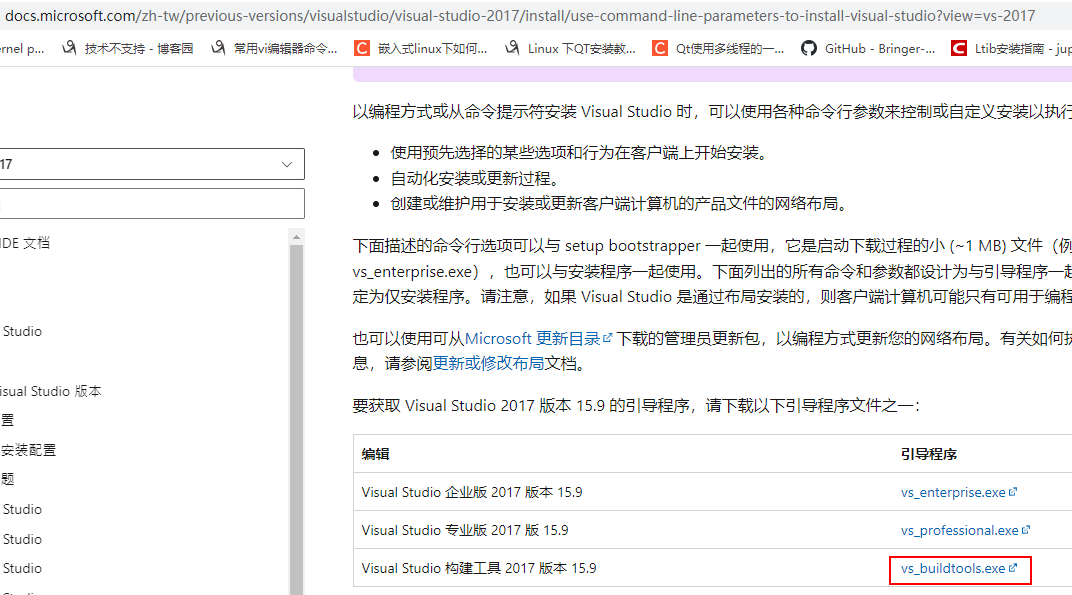The image size is (1072, 595).
Task: Click external-link icon after Microsoft 更新目录
Action: tap(608, 338)
